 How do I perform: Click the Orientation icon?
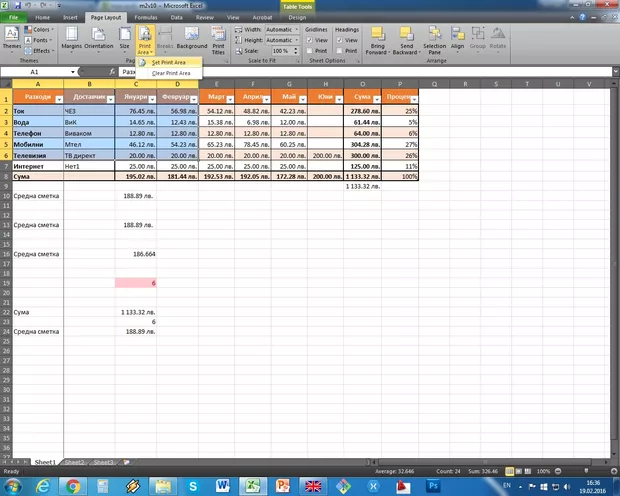click(99, 39)
